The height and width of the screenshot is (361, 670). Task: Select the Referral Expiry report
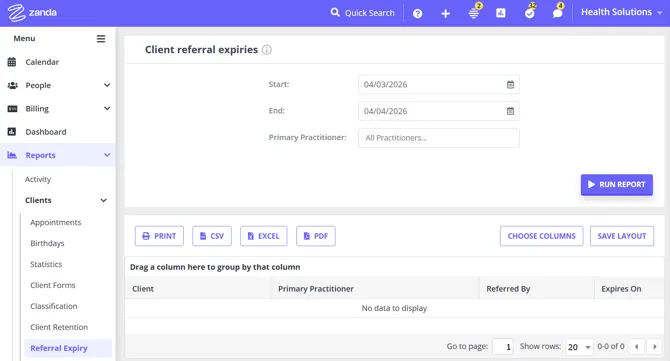(68, 348)
